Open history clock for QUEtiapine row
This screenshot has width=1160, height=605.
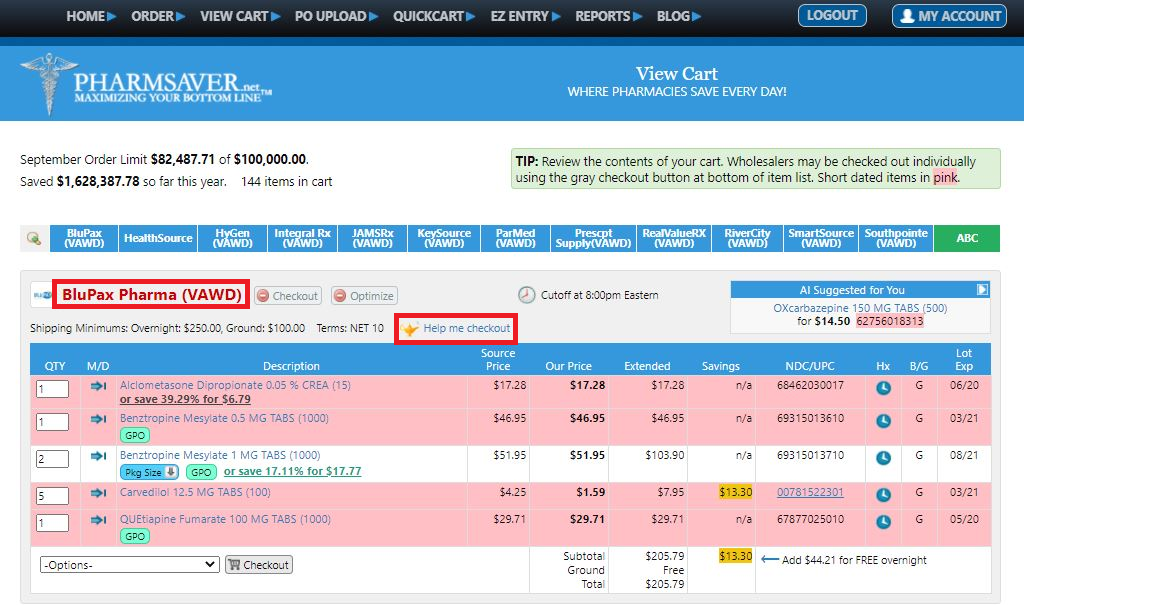click(x=883, y=522)
